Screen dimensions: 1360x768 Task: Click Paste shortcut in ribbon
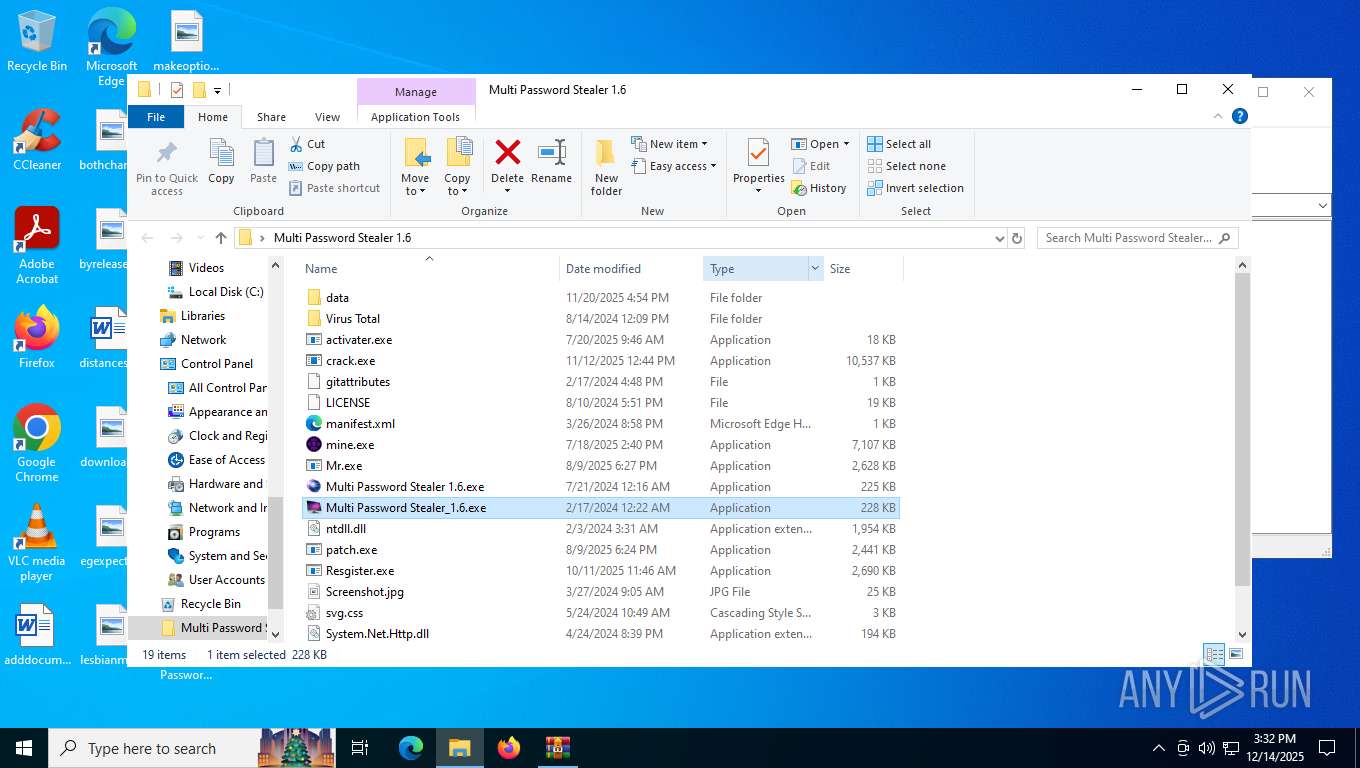point(334,188)
